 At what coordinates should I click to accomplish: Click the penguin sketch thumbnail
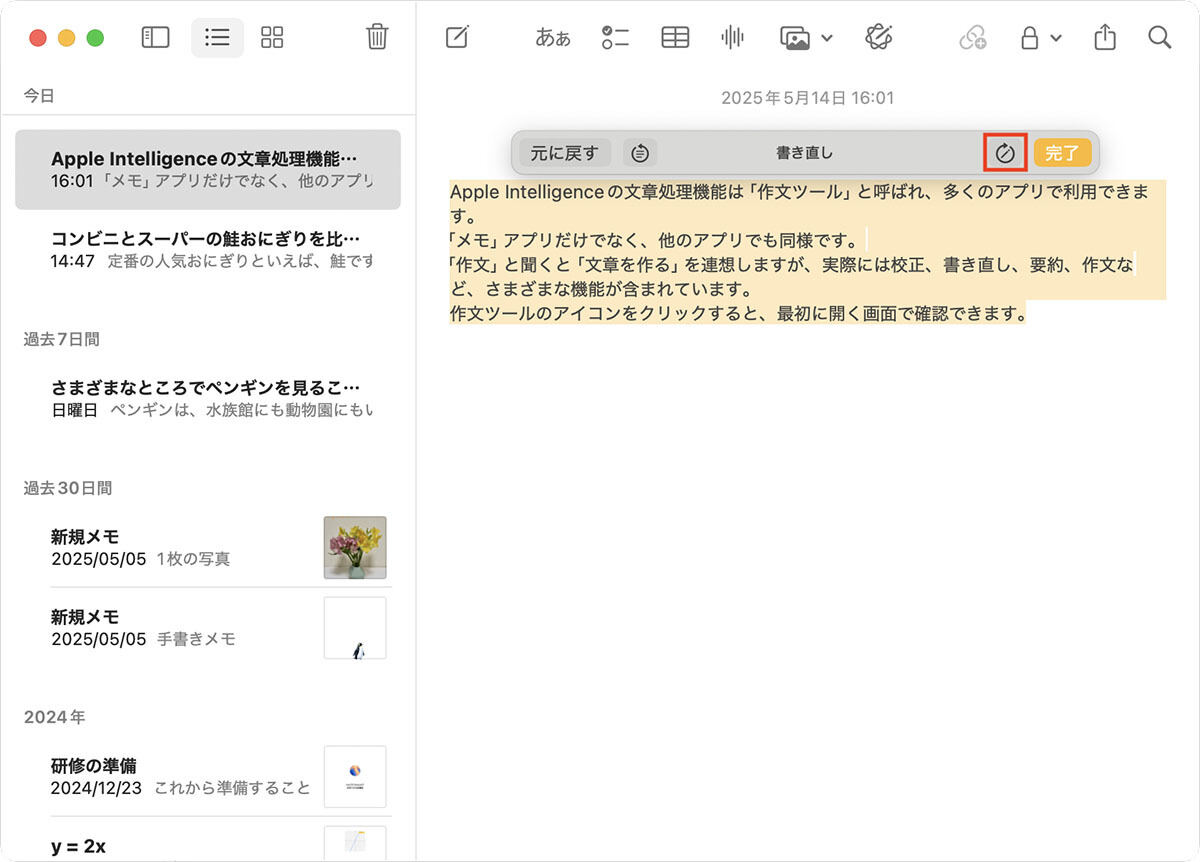355,628
